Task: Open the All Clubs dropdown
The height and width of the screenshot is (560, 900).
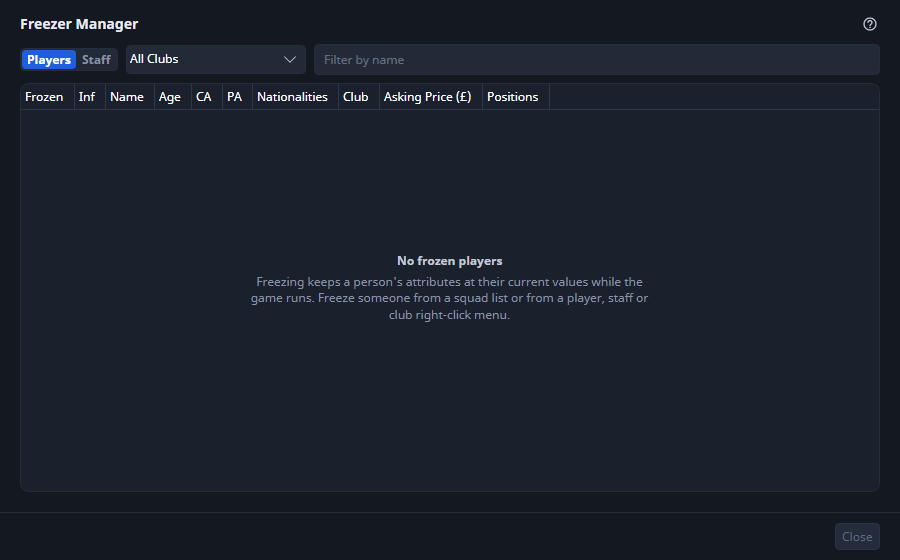Action: (216, 60)
